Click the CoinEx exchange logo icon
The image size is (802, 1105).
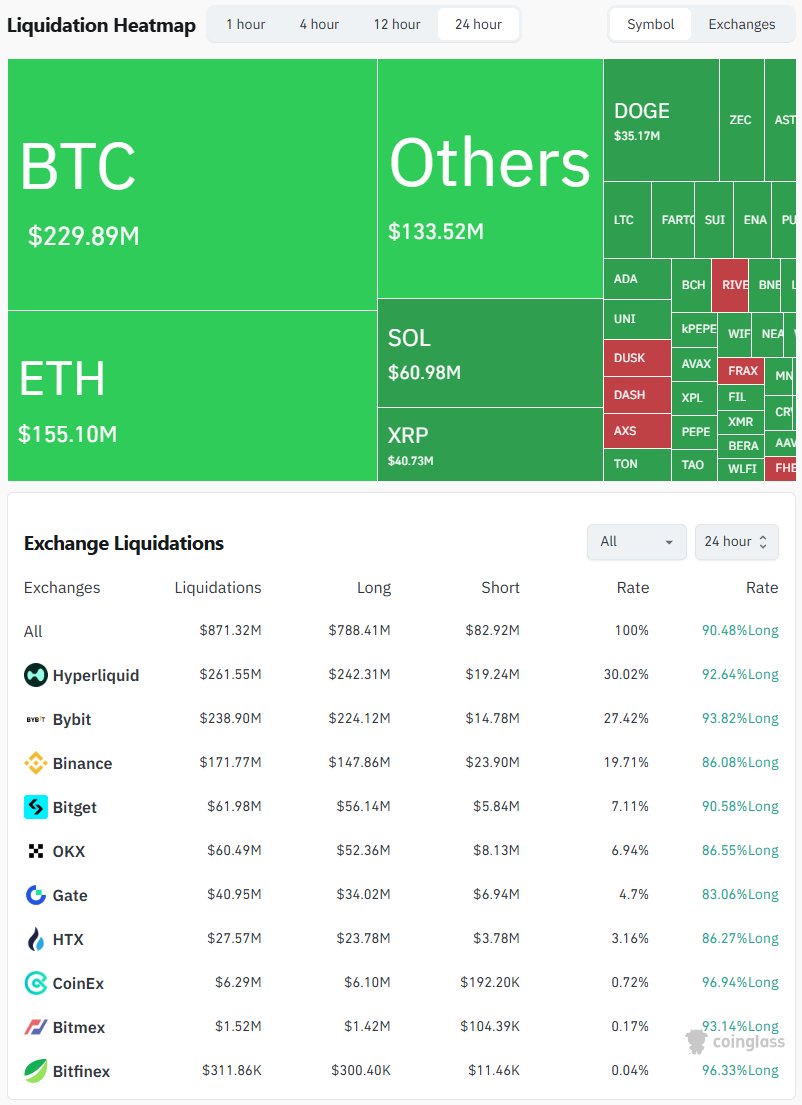coord(36,983)
